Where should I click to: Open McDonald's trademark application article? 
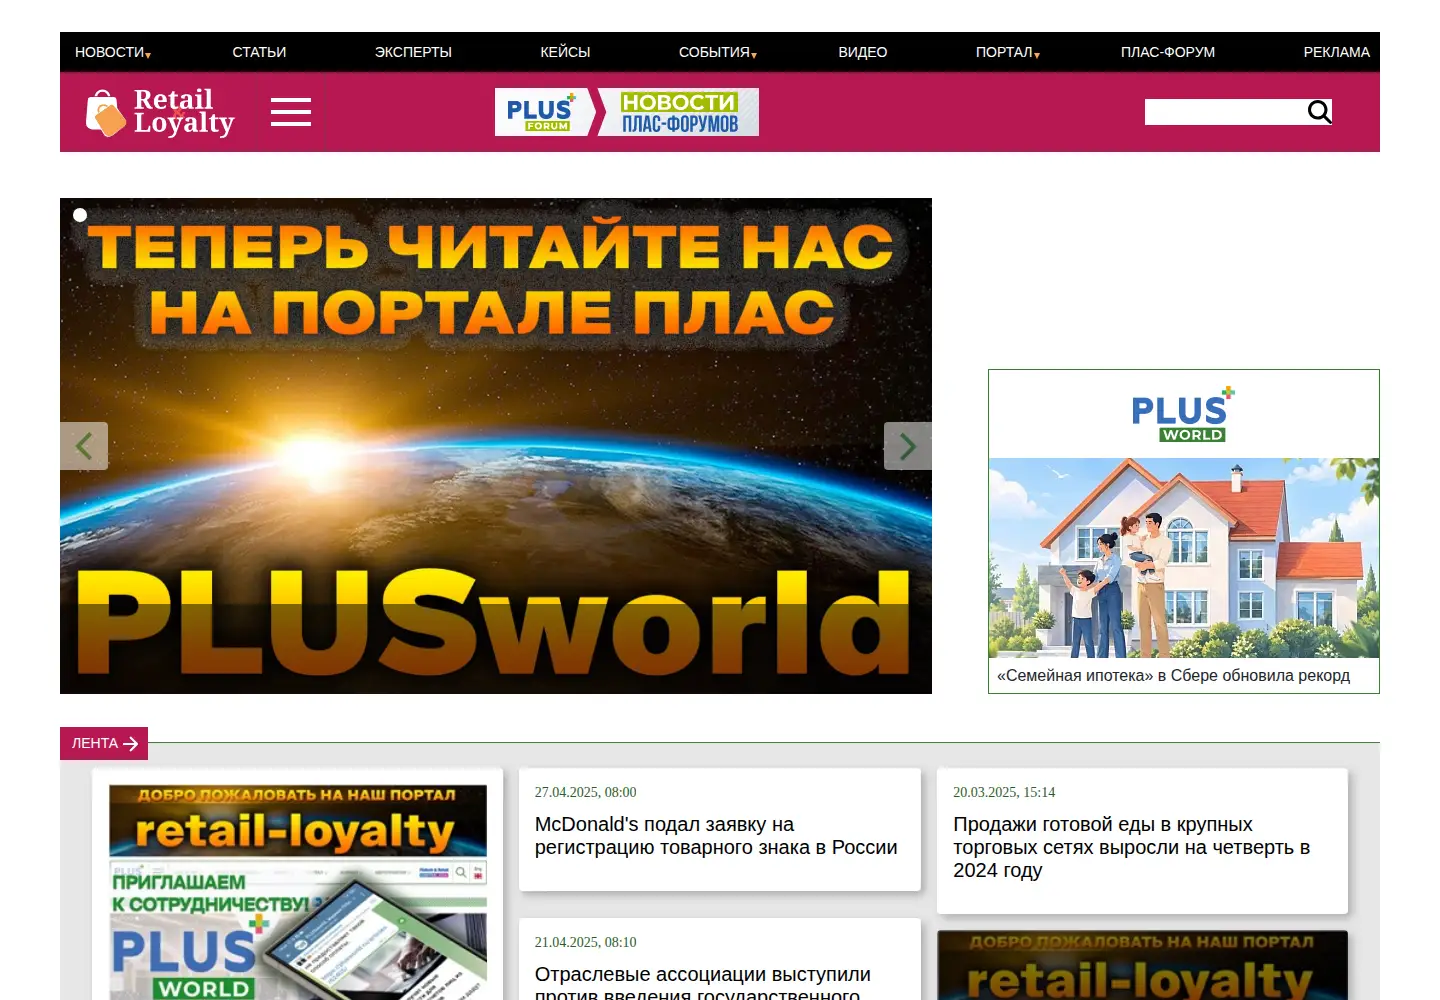click(716, 836)
